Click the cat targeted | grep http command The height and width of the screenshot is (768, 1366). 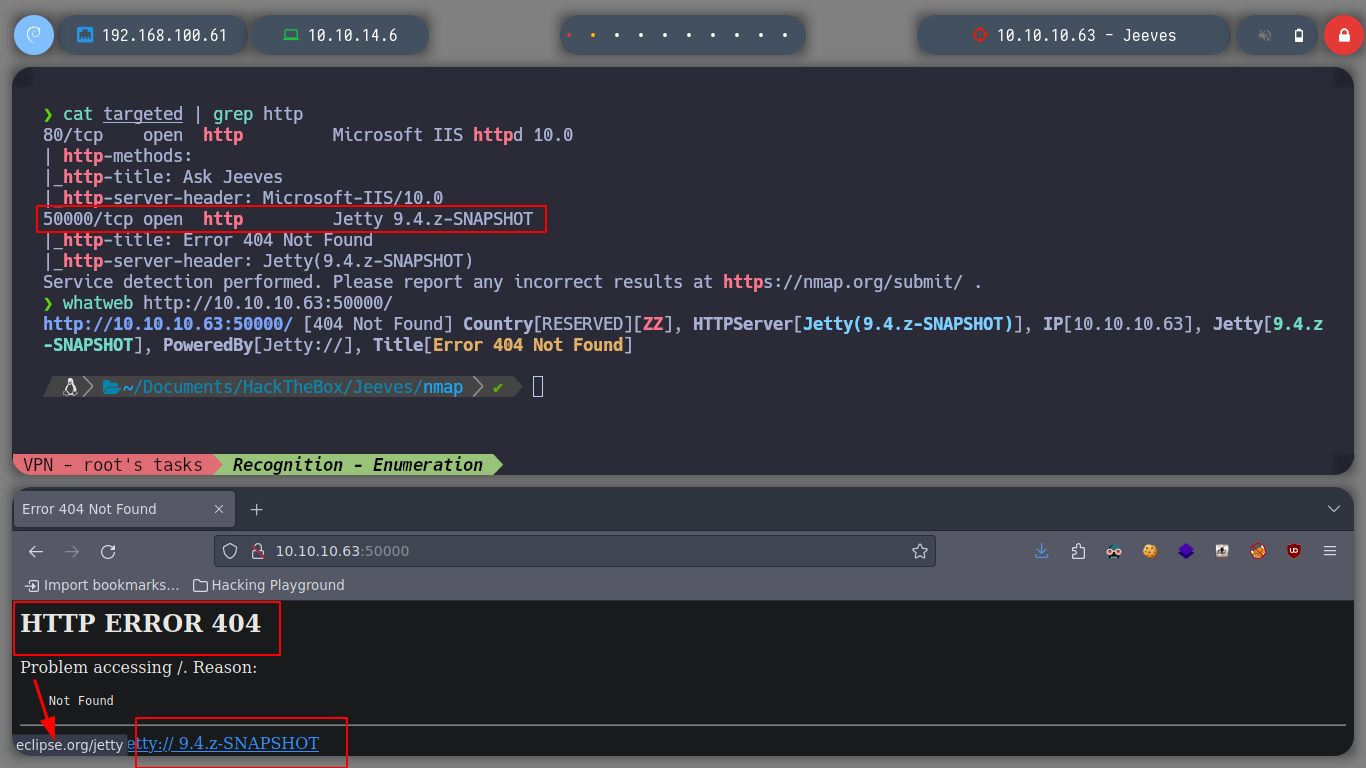coord(173,114)
